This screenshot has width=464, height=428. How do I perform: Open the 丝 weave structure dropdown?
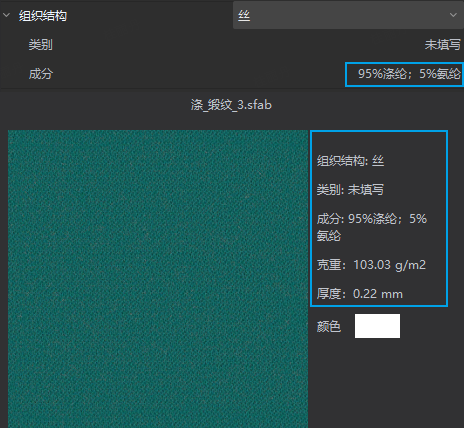click(348, 15)
